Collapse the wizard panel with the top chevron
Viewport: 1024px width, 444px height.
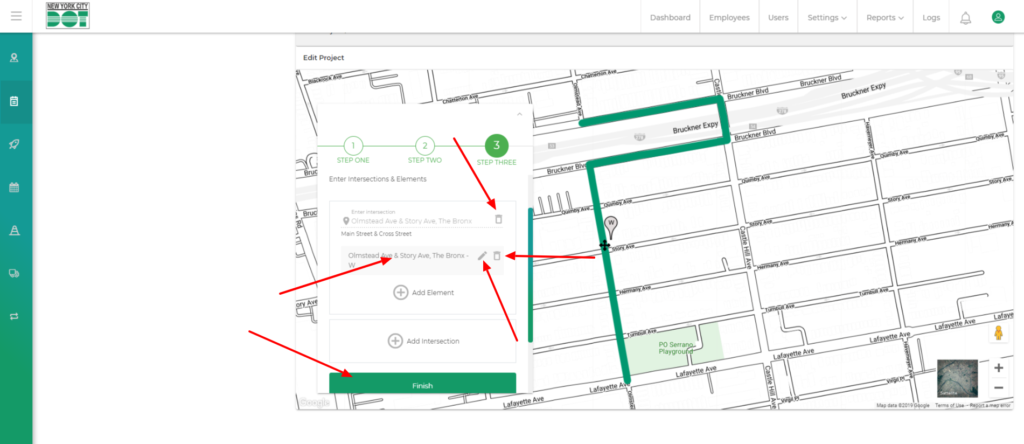519,115
